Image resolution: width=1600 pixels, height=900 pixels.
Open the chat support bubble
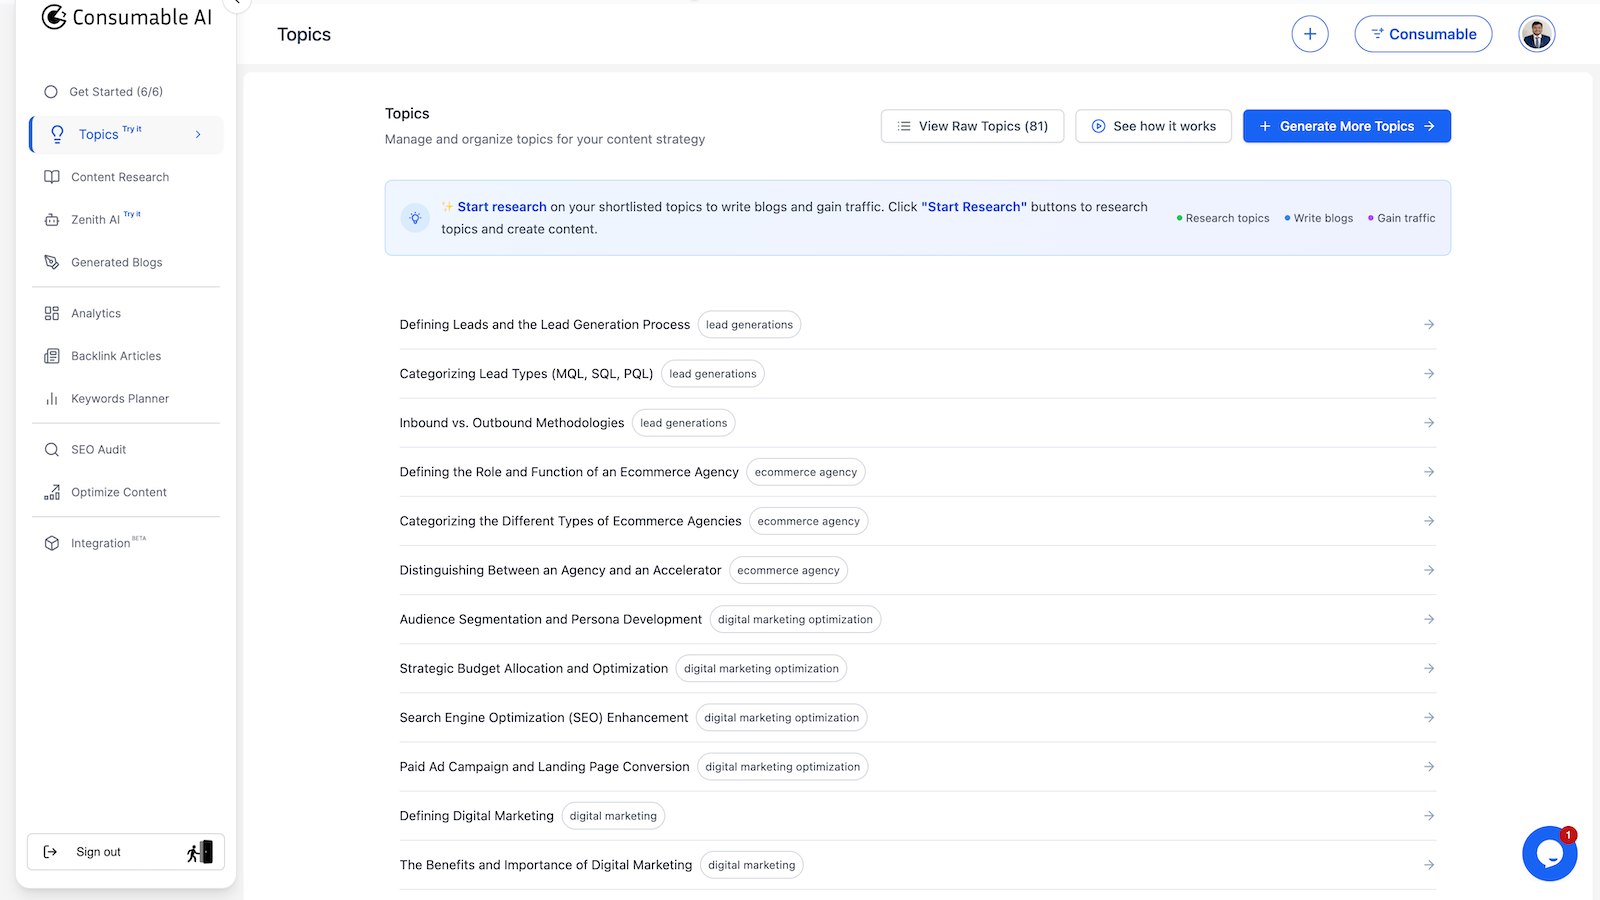[1549, 853]
